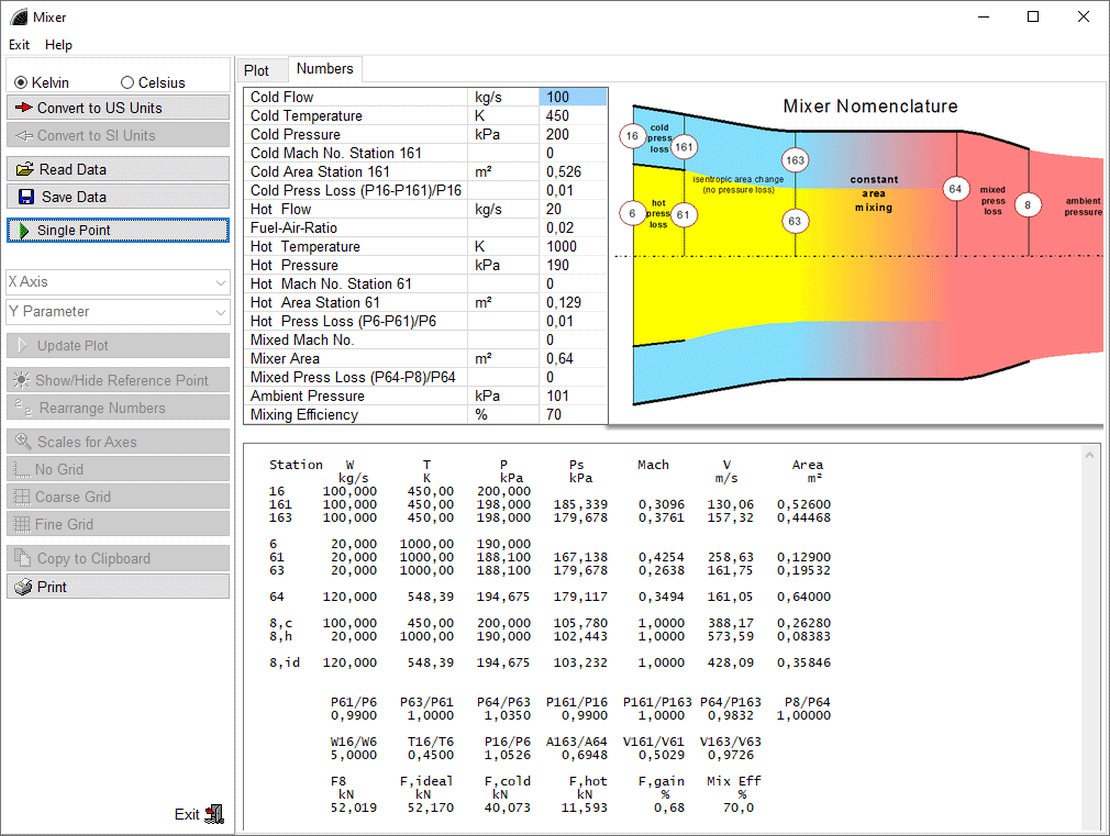The width and height of the screenshot is (1110, 836).
Task: Open the X Axis dropdown
Action: (x=118, y=283)
